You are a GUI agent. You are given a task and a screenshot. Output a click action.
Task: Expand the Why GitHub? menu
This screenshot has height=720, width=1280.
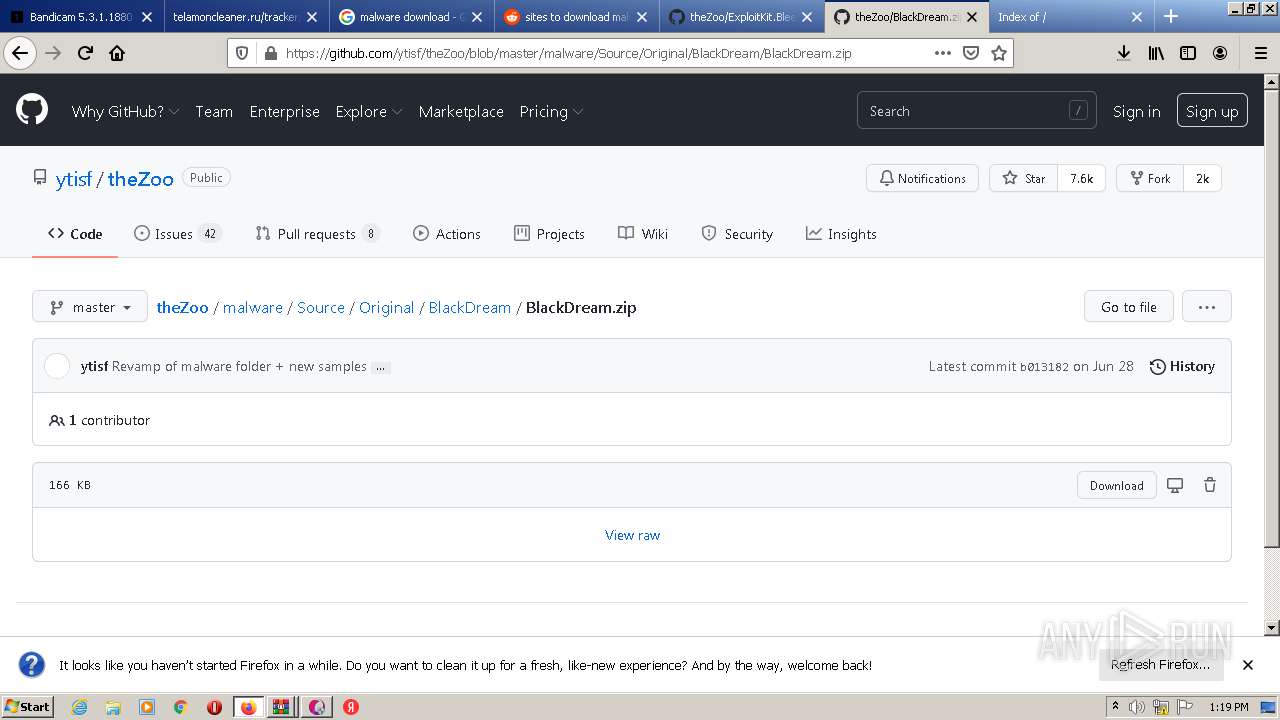tap(125, 111)
